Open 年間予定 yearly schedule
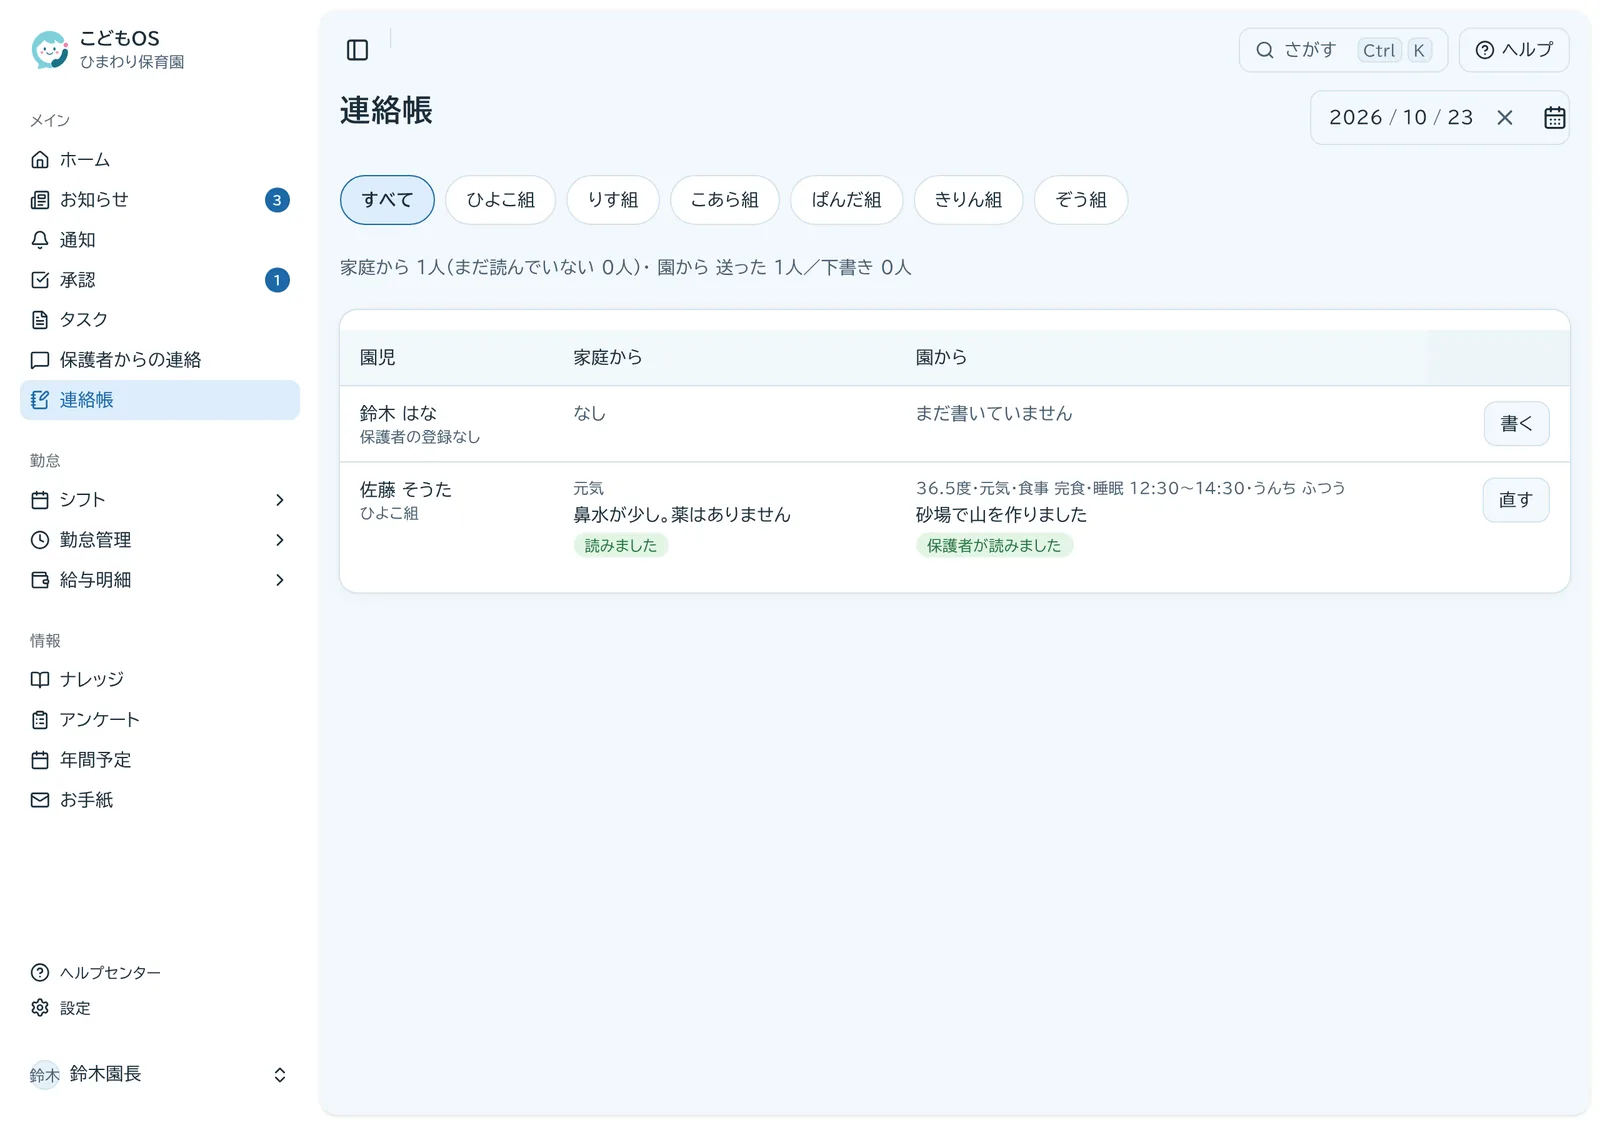The width and height of the screenshot is (1600, 1125). click(x=160, y=760)
